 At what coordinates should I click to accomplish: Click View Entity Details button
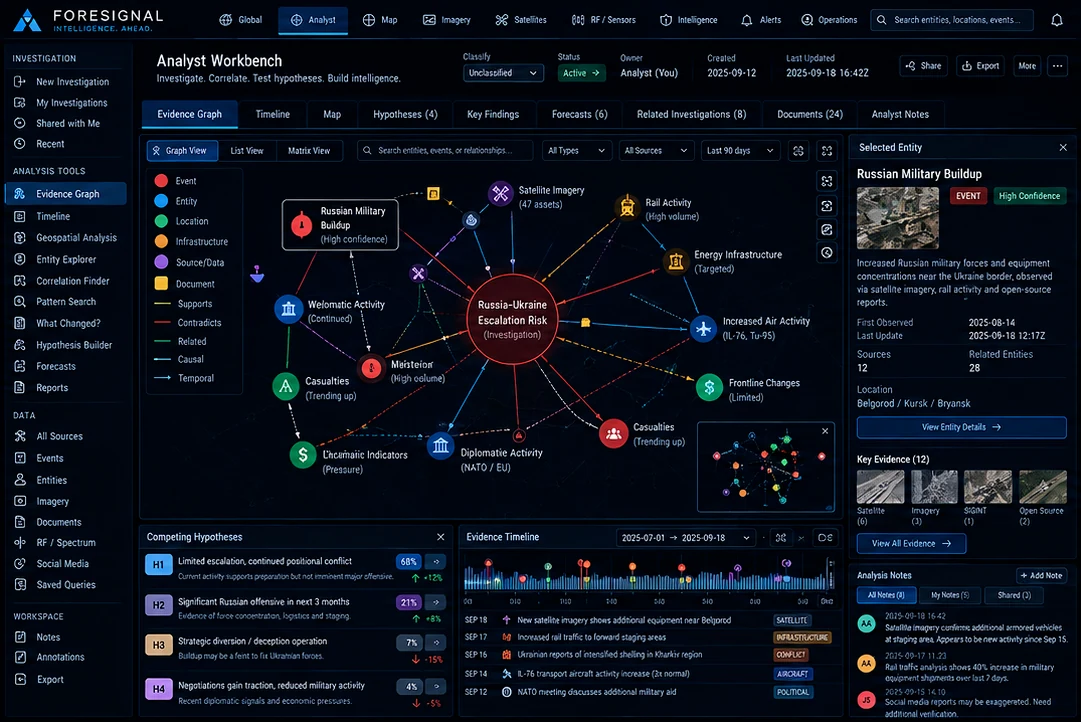click(961, 428)
